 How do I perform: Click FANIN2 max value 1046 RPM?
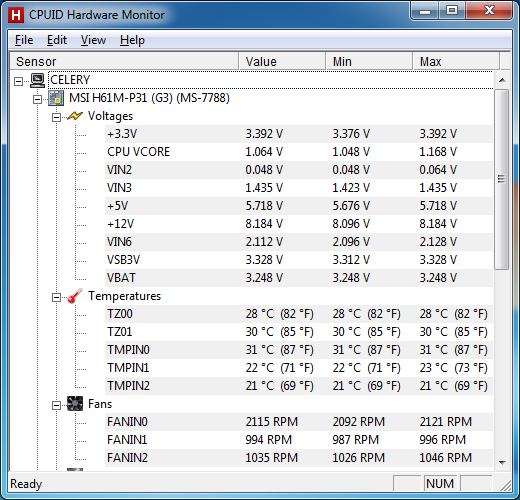[446, 458]
